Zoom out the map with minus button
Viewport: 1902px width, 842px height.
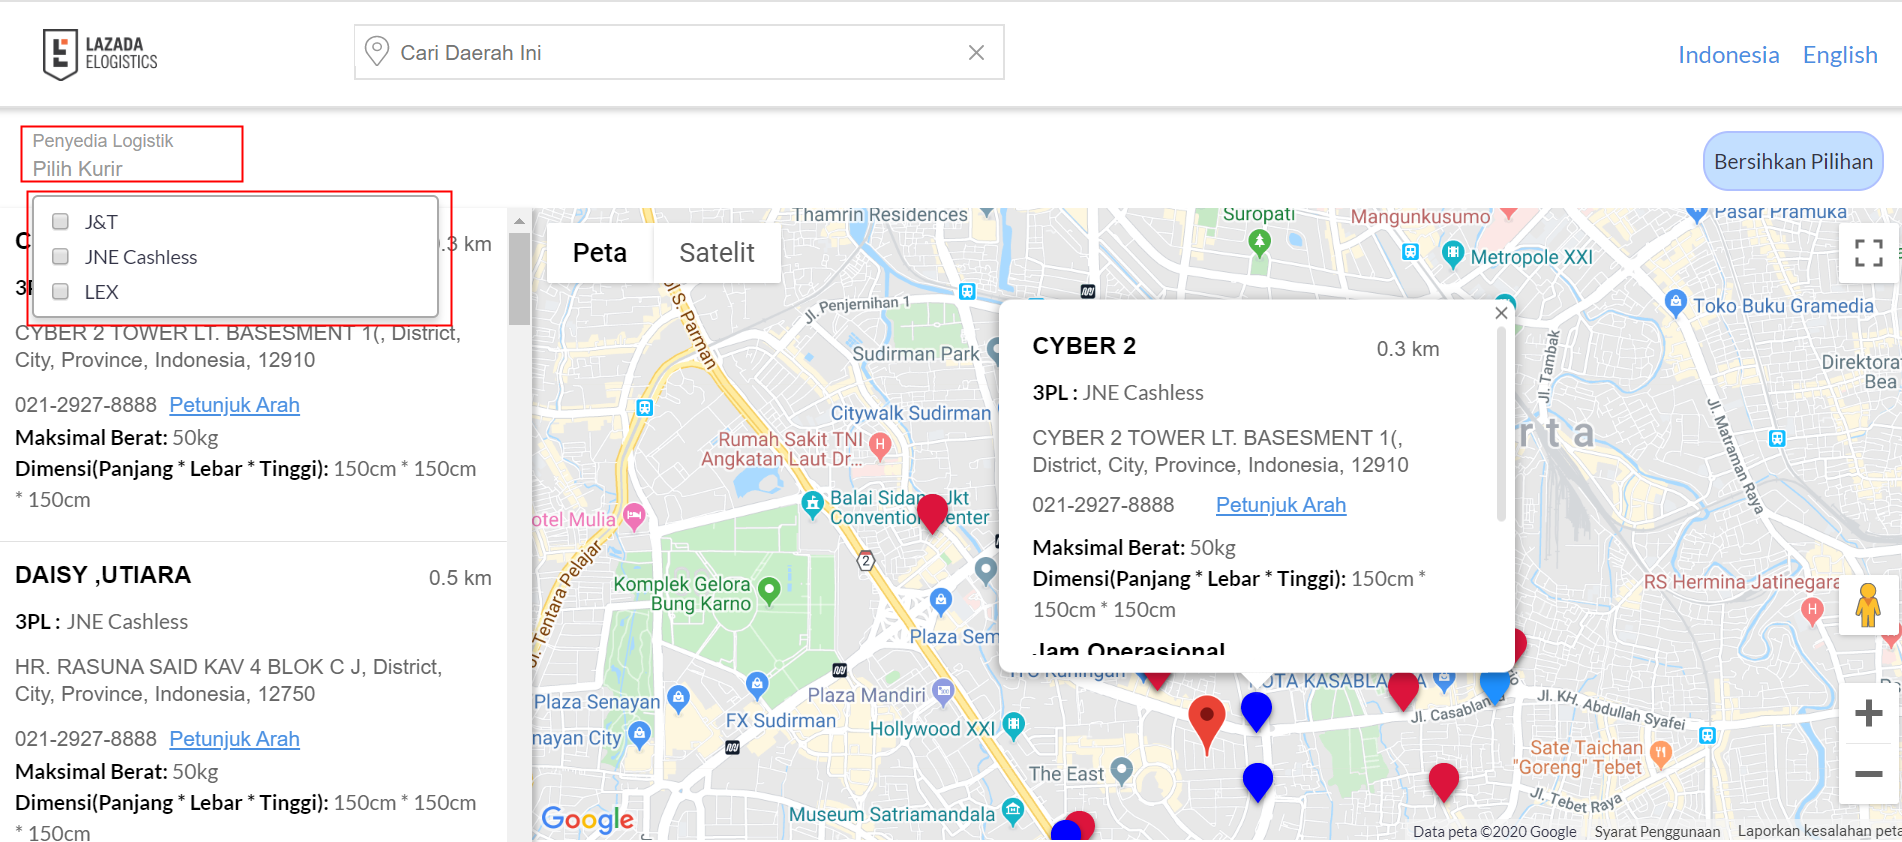(1868, 774)
